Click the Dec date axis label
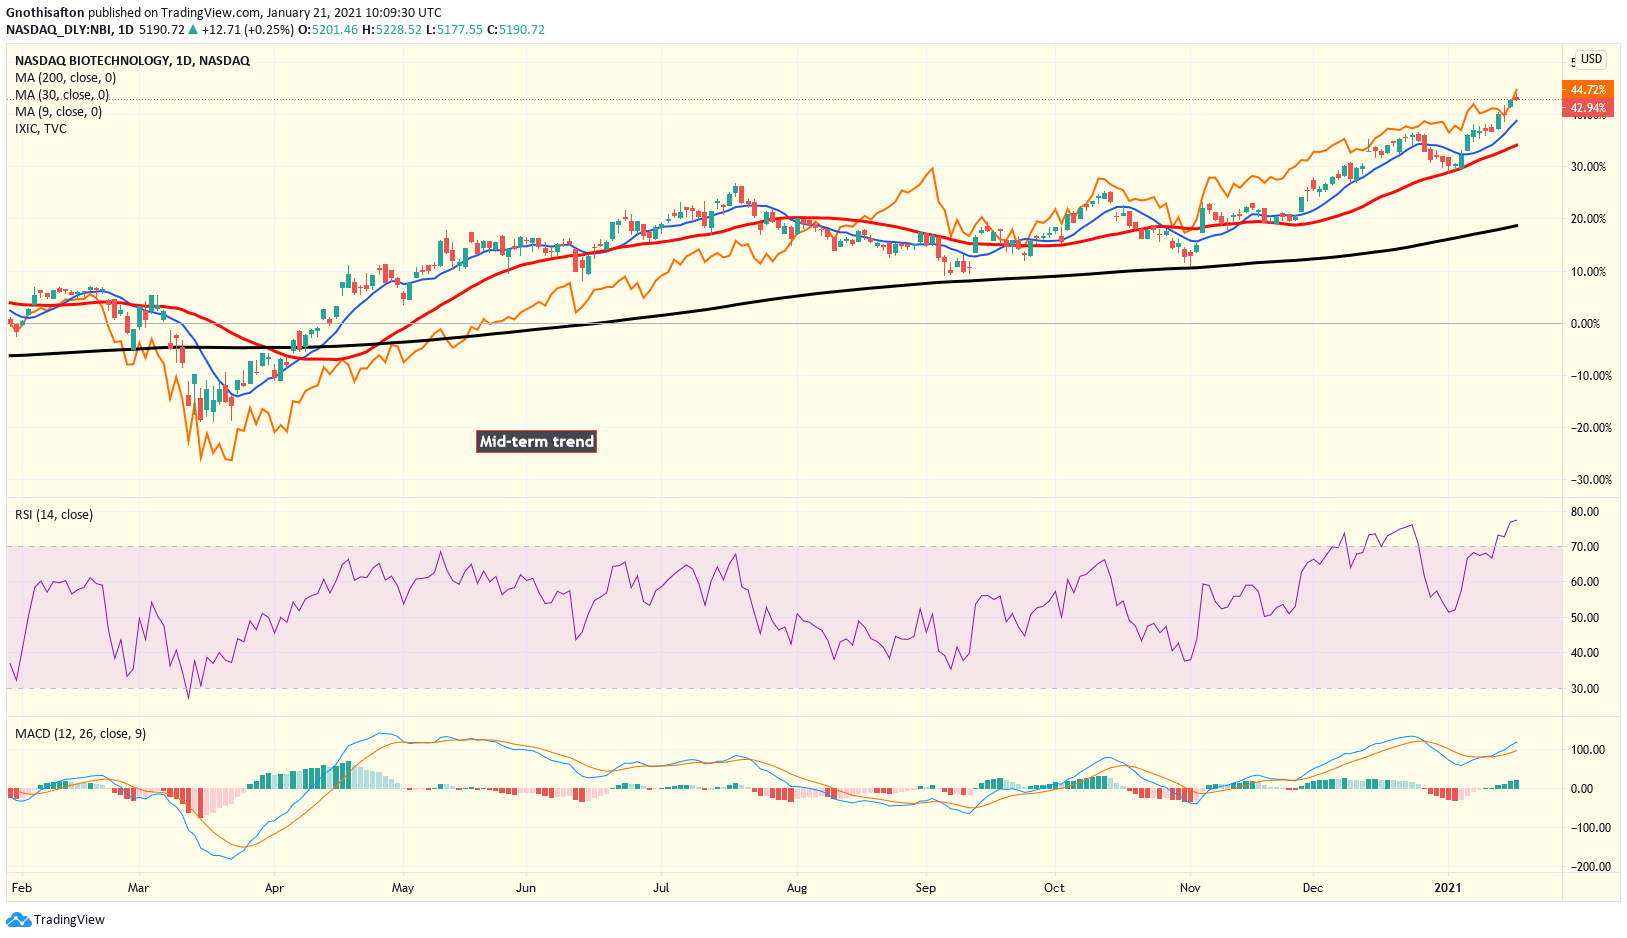The height and width of the screenshot is (938, 1627). click(1312, 887)
